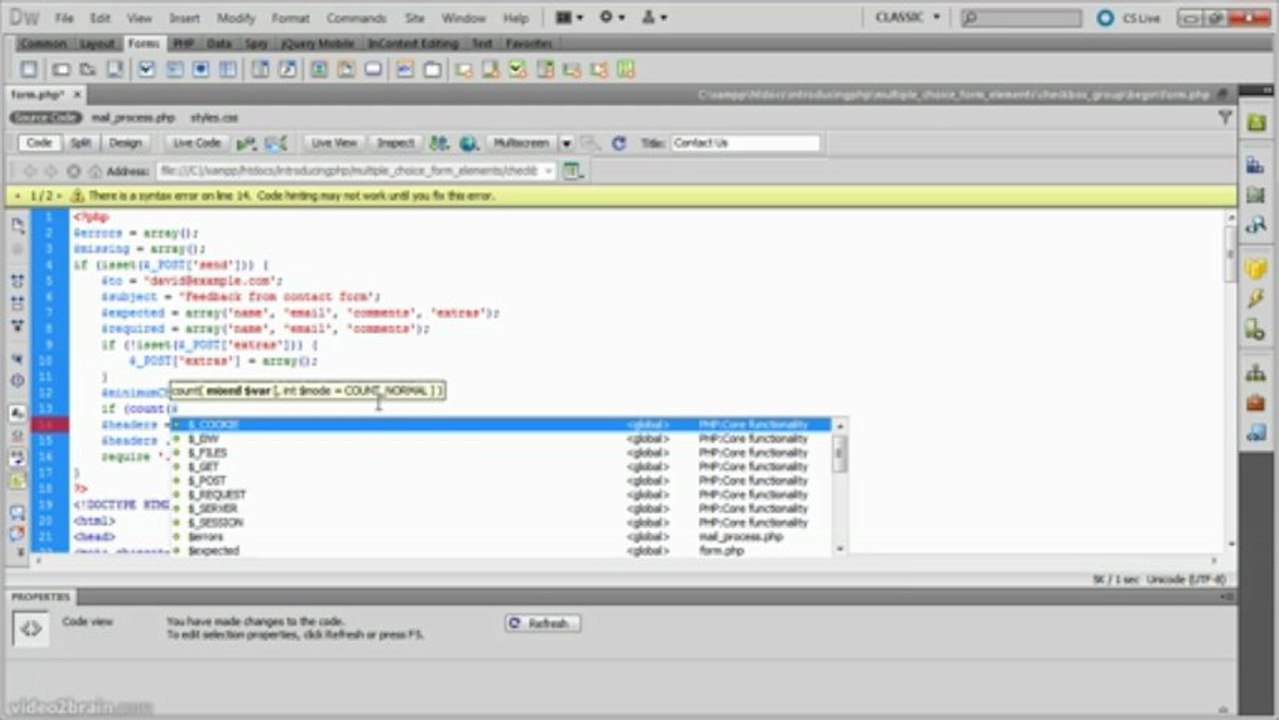Toggle Live View mode
Viewport: 1279px width, 720px height.
coord(334,143)
